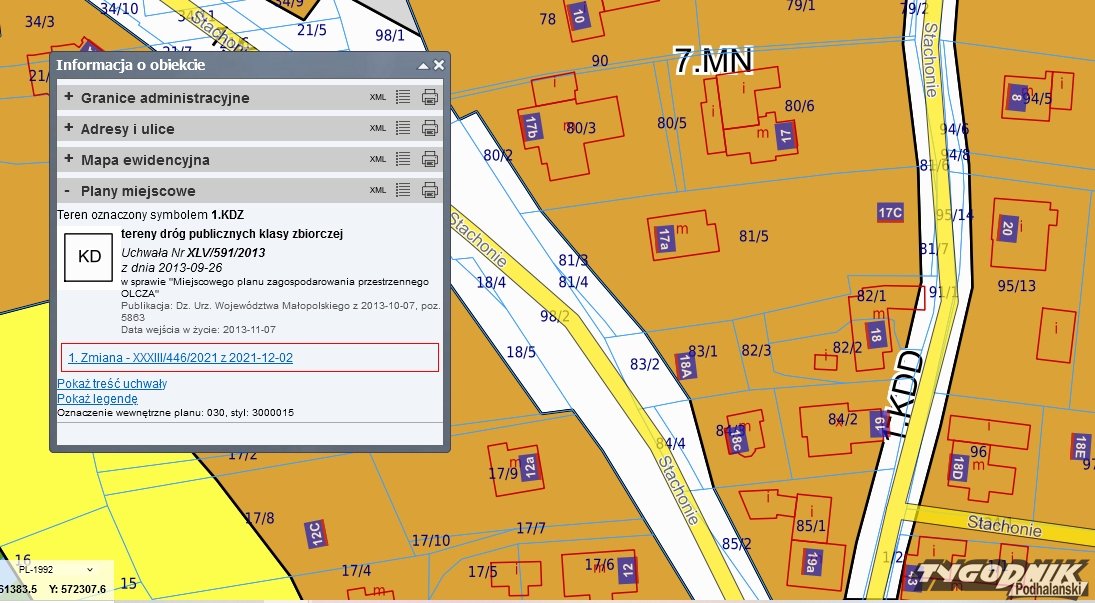Export Plany miejscowe as XML
Screen dimensions: 1095x603
tap(377, 191)
